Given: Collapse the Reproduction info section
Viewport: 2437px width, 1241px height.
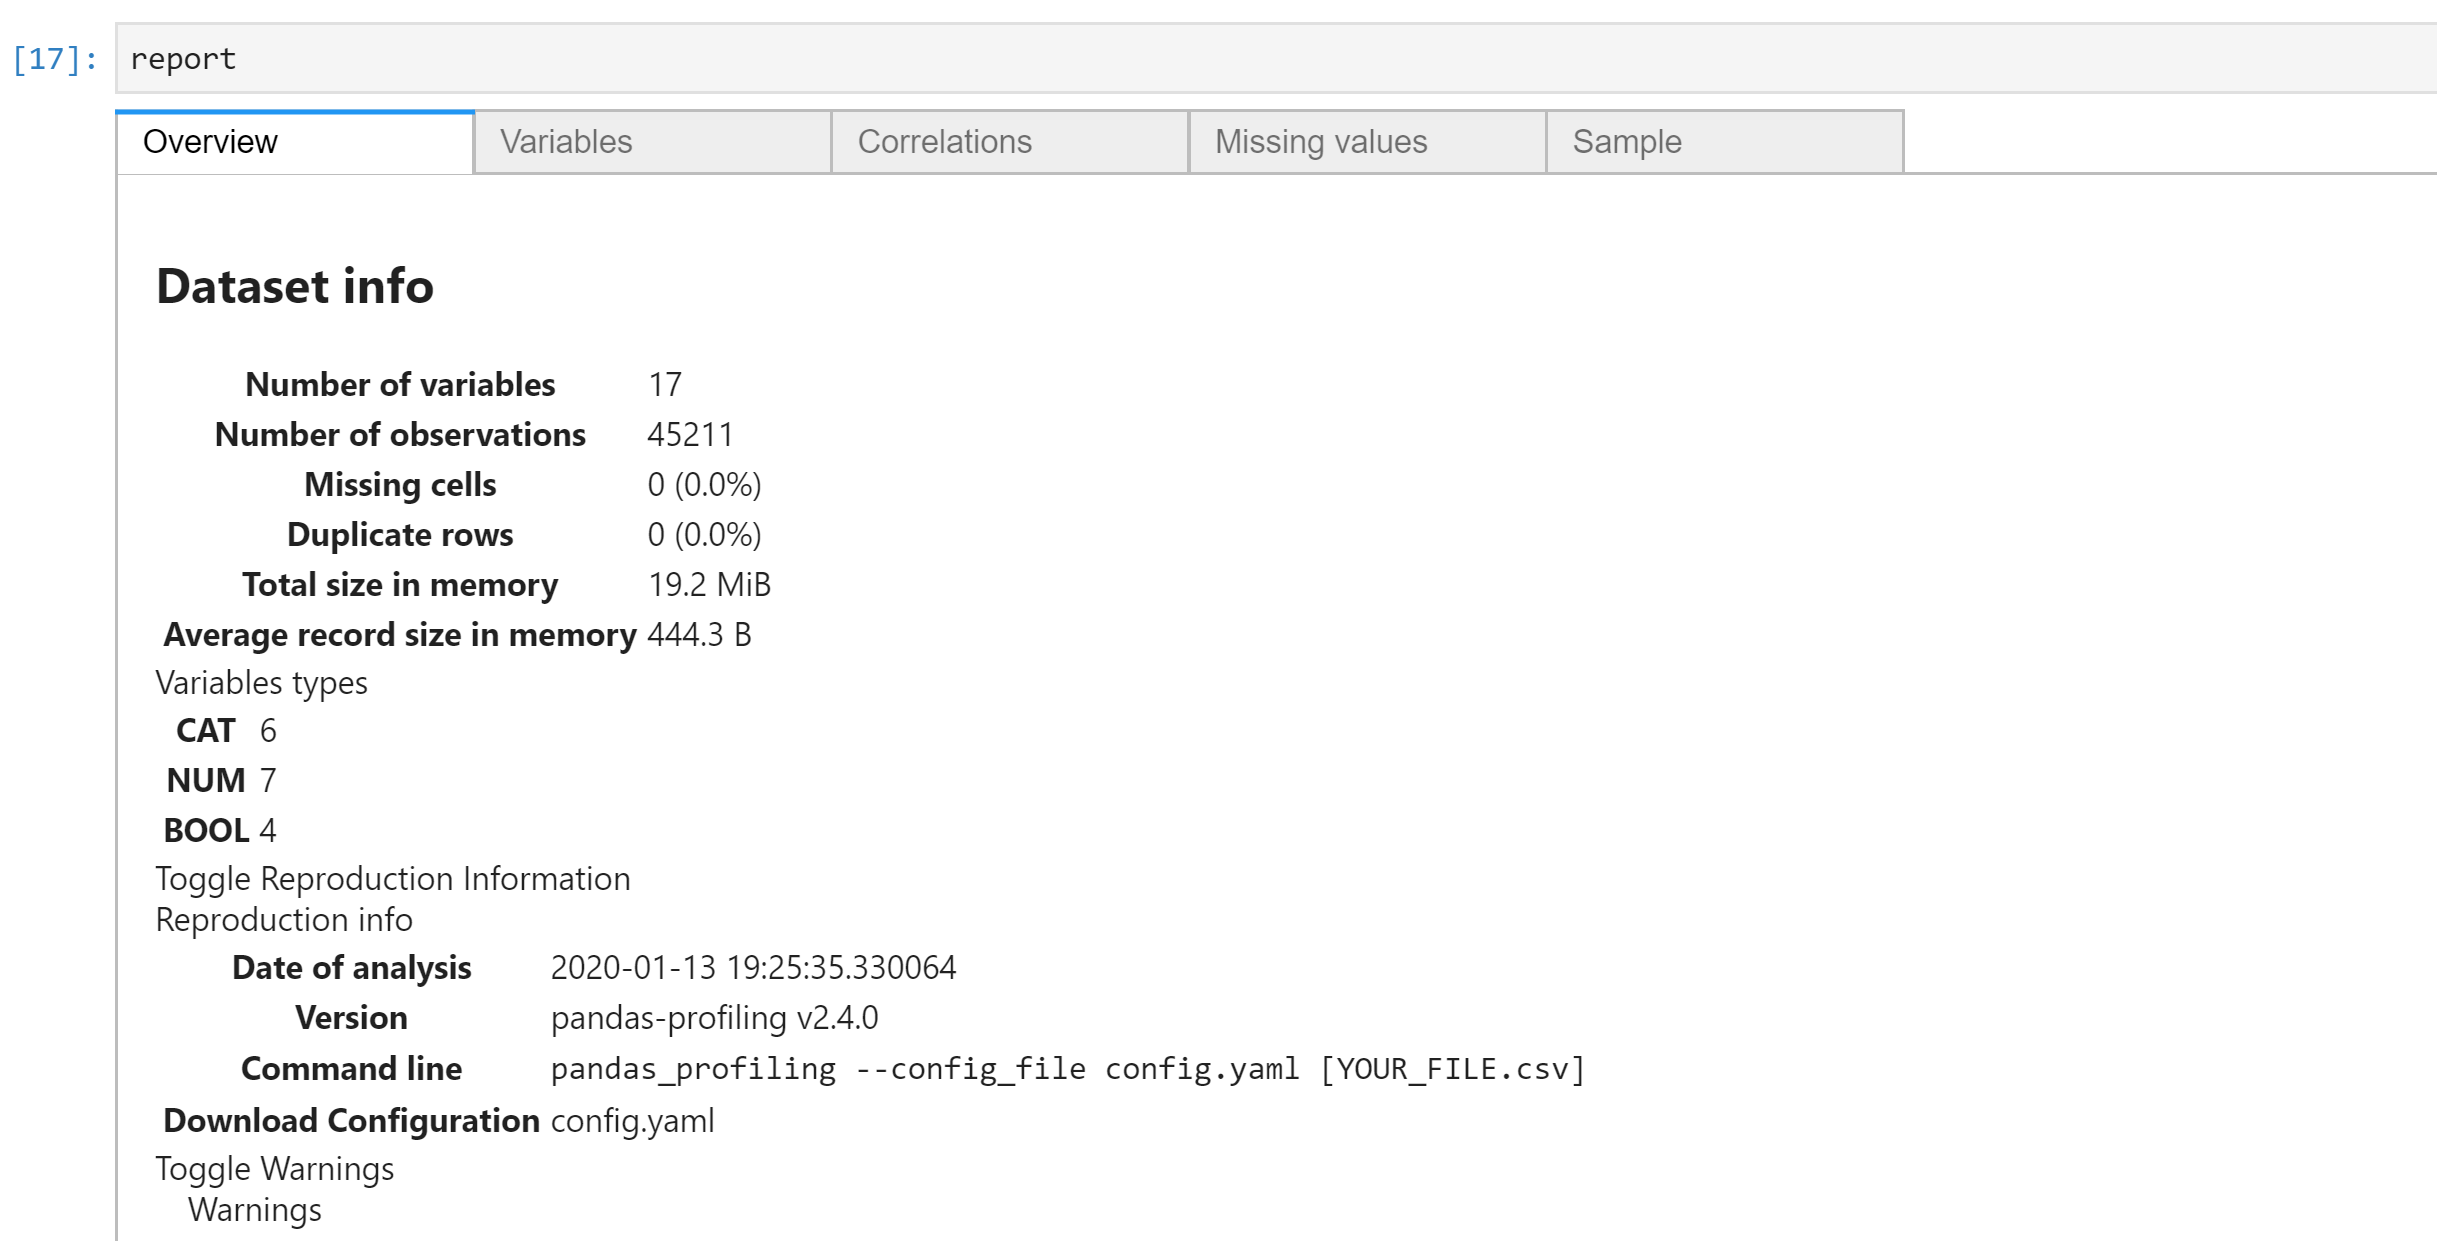Looking at the screenshot, I should click(283, 919).
